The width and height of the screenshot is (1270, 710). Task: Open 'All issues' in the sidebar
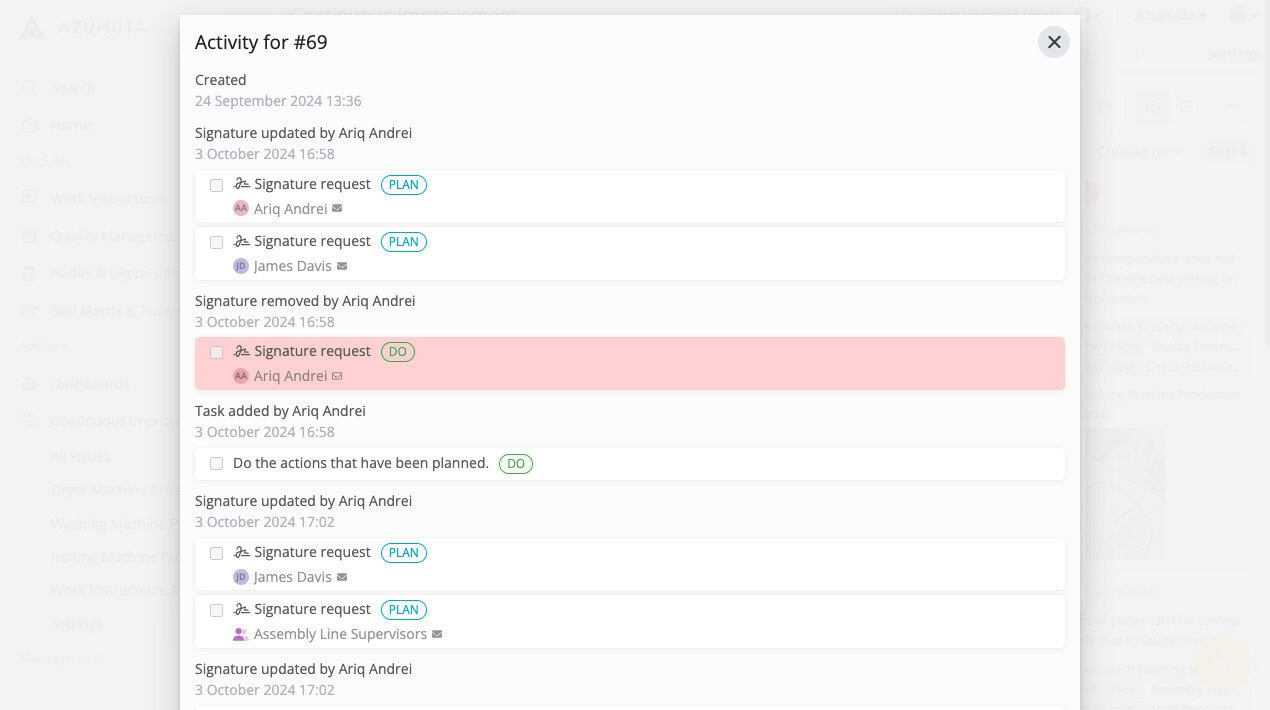click(x=81, y=457)
